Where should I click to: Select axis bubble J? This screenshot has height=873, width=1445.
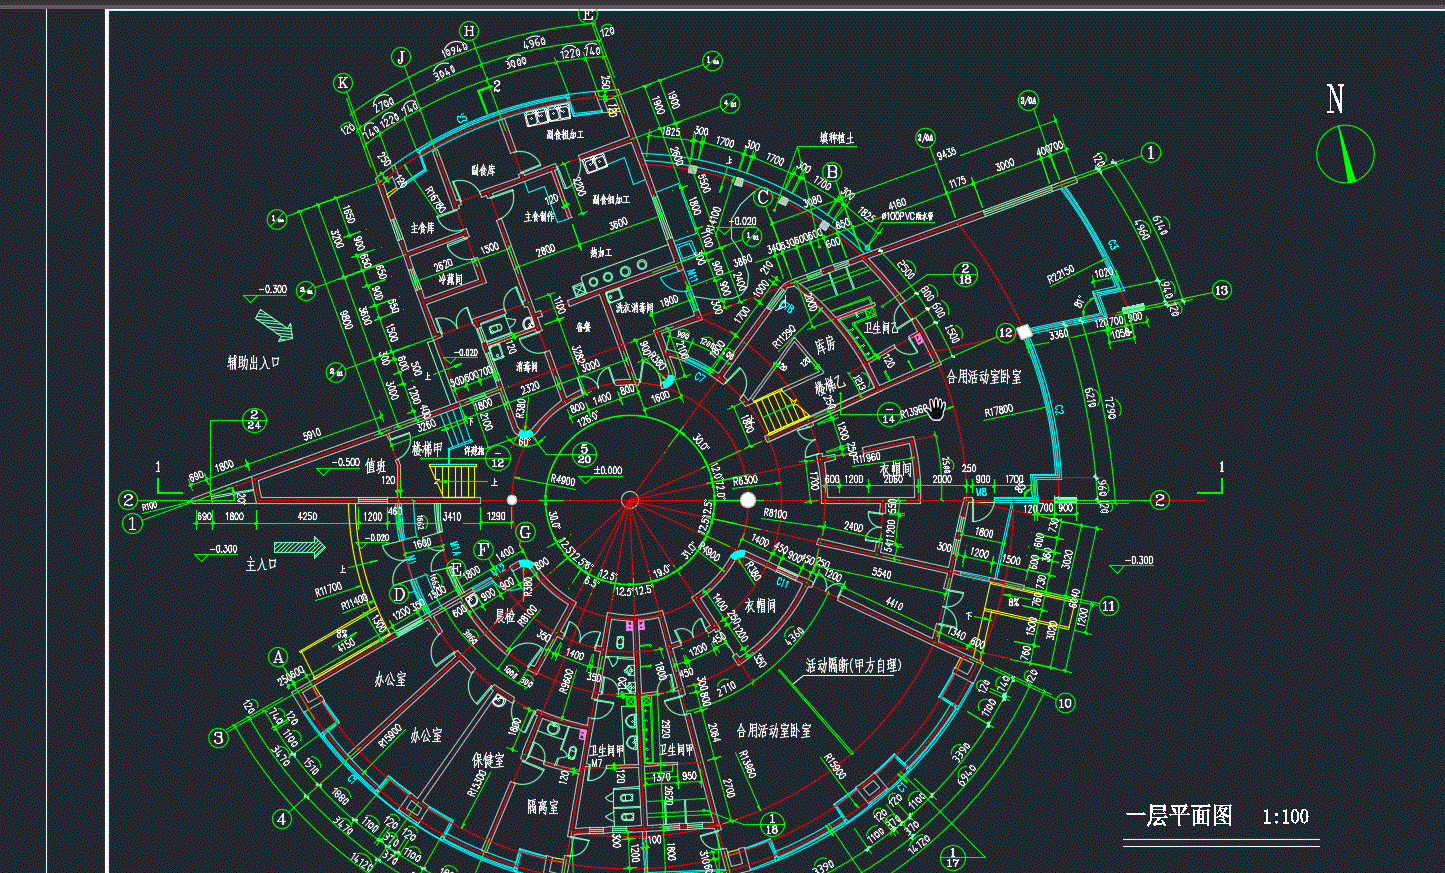pos(402,57)
